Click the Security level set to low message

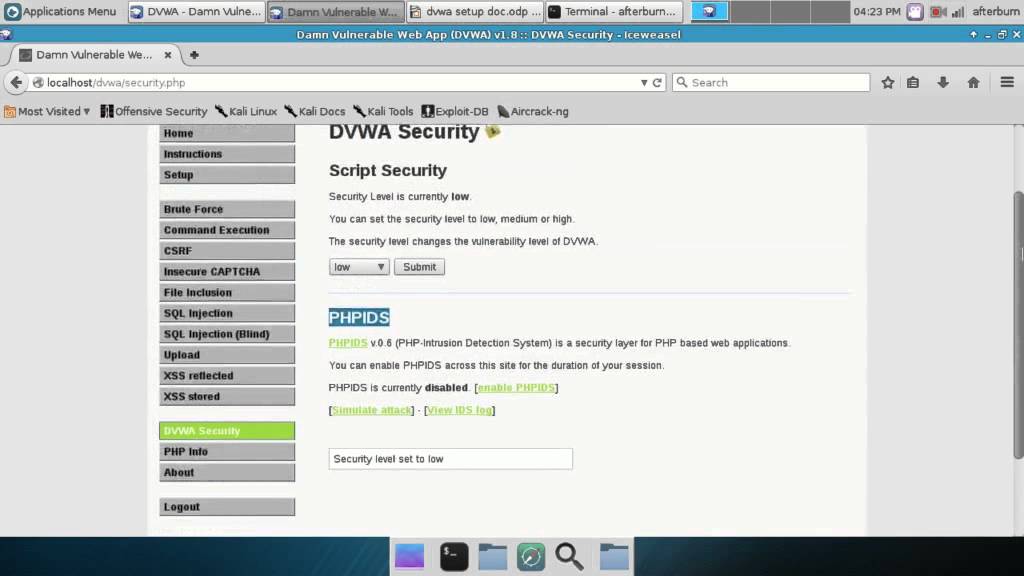tap(451, 459)
